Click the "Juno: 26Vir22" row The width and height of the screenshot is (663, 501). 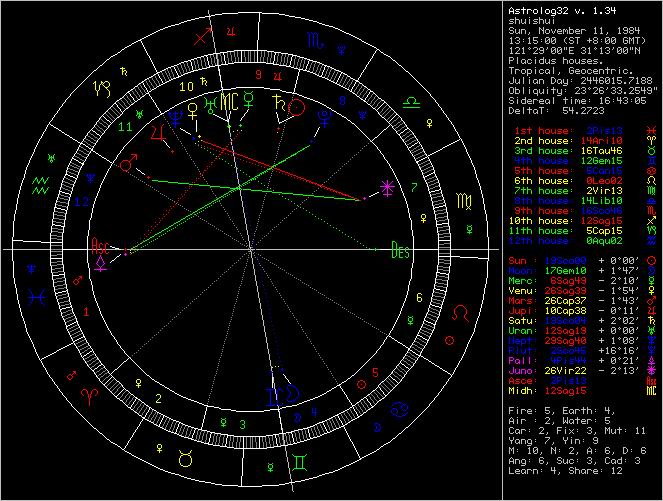click(583, 371)
